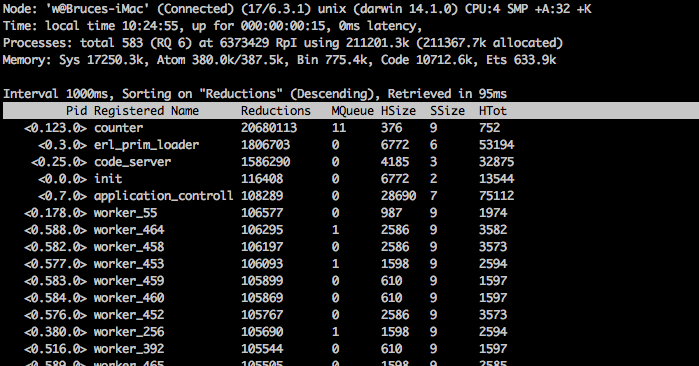
Task: Click the Registered Name column header
Action: (146, 111)
